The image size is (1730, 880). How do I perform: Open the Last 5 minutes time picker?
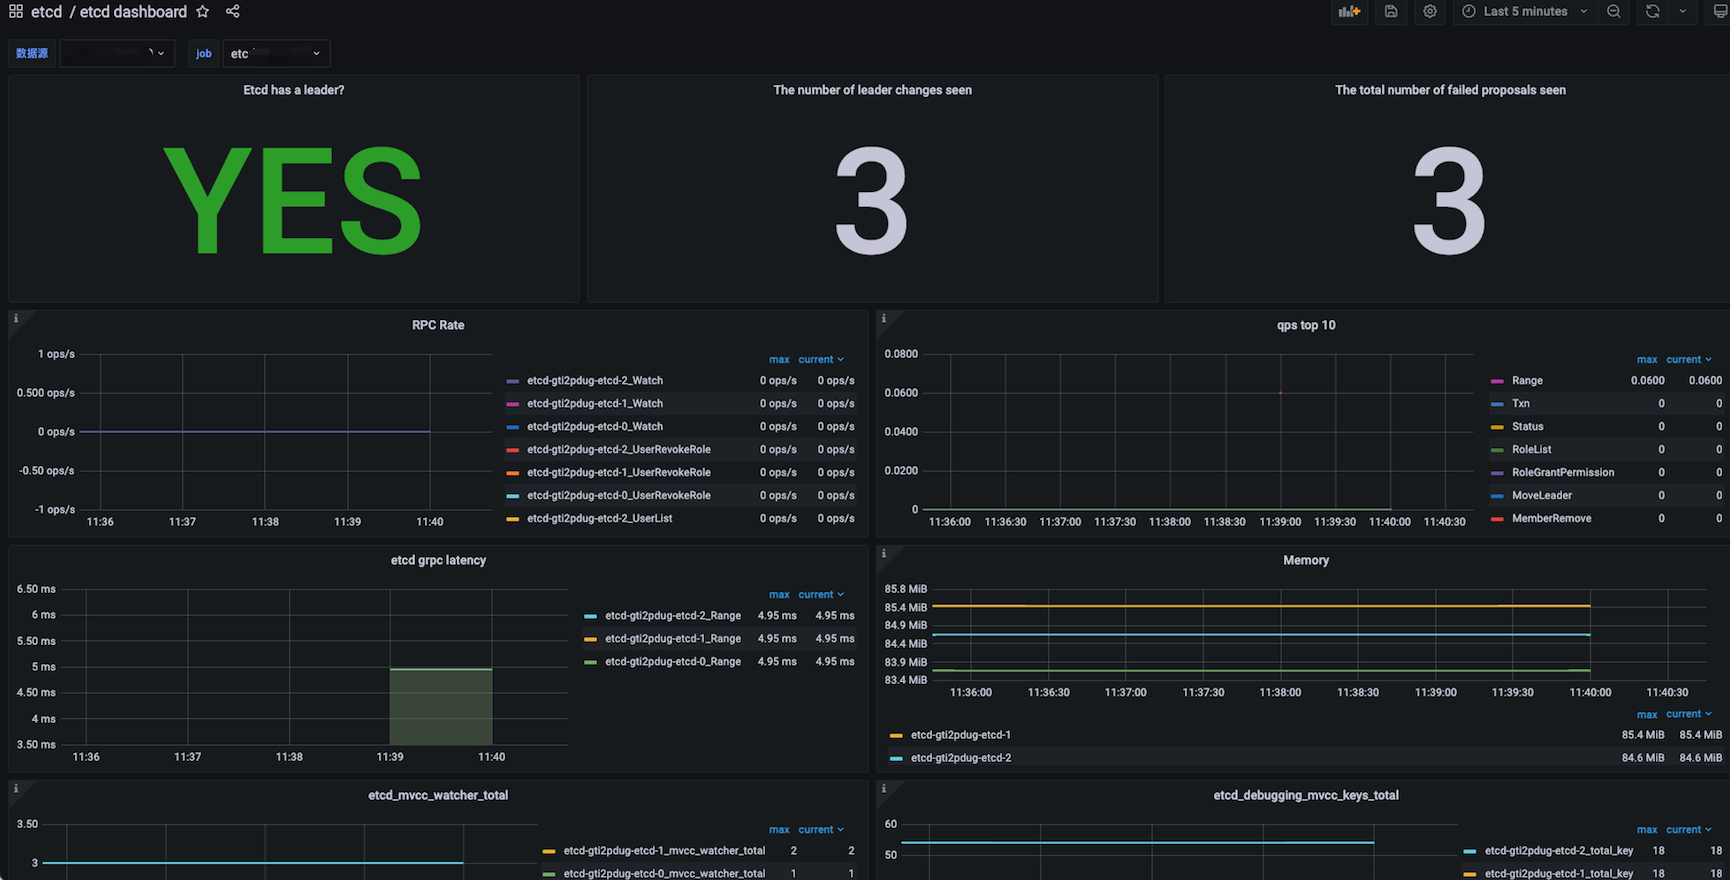tap(1525, 12)
